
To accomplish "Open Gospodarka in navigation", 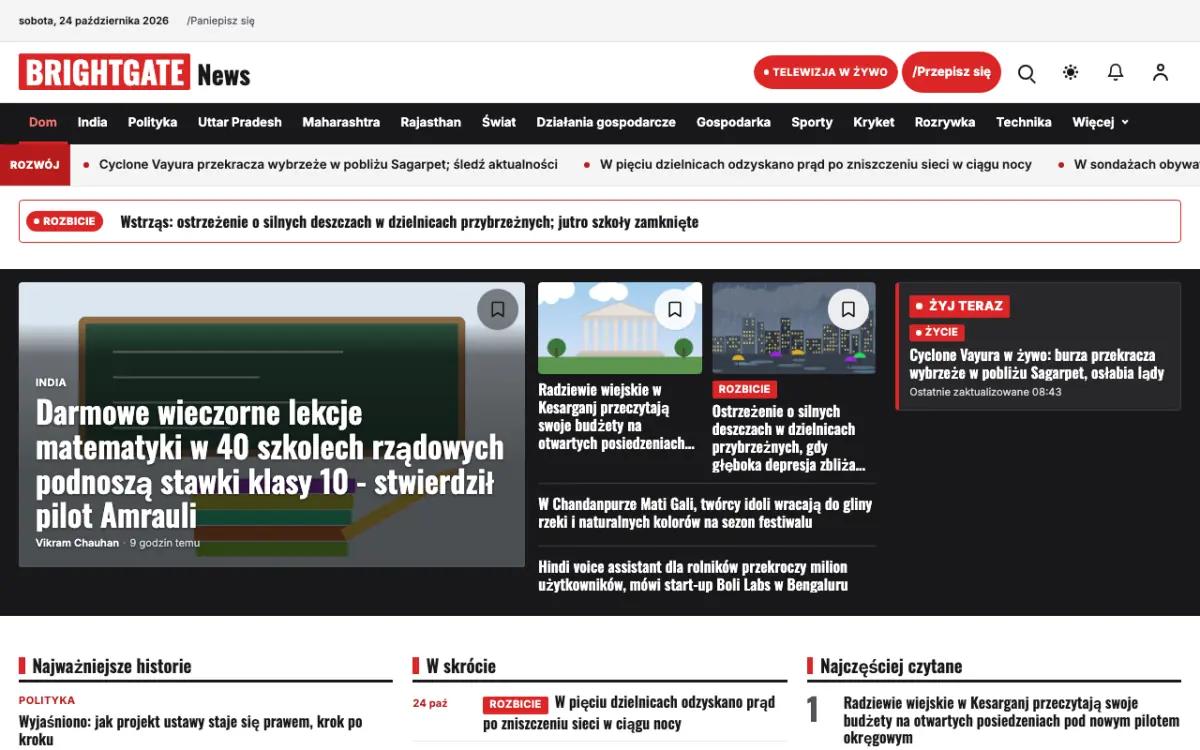I will (733, 122).
